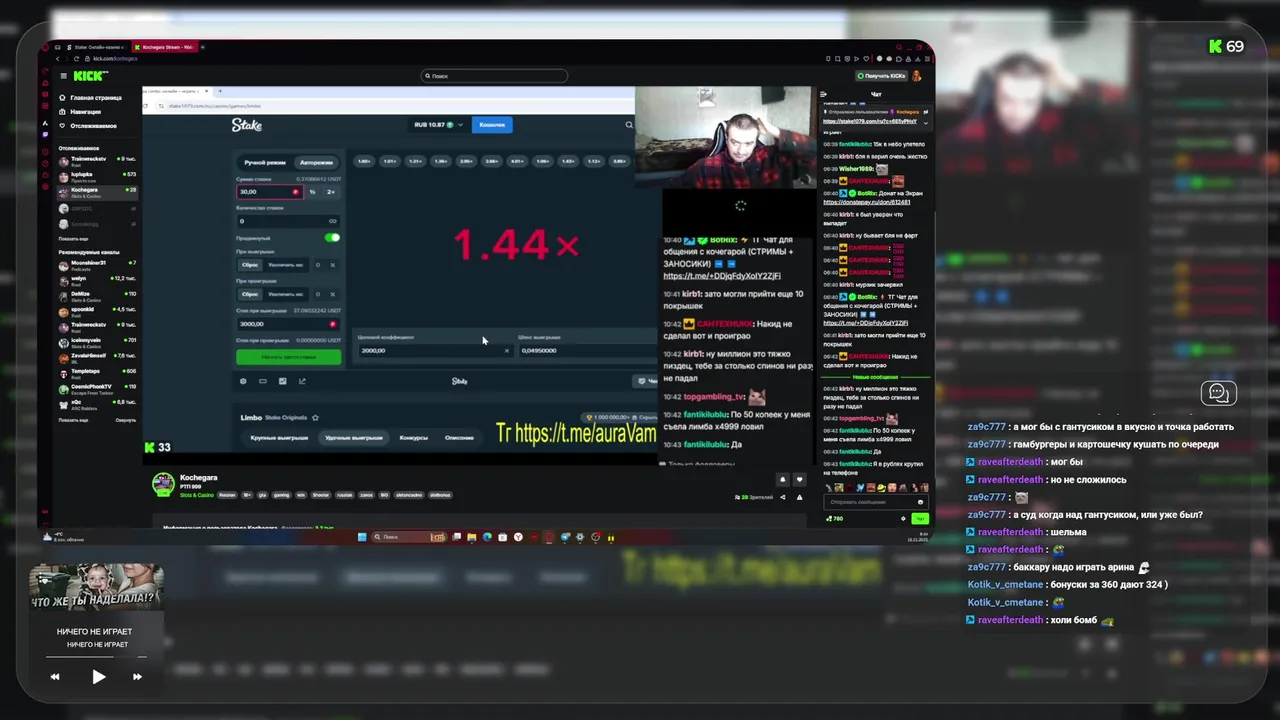Toggle Stake theater mode icon
Viewport: 1280px width, 720px height.
[263, 381]
